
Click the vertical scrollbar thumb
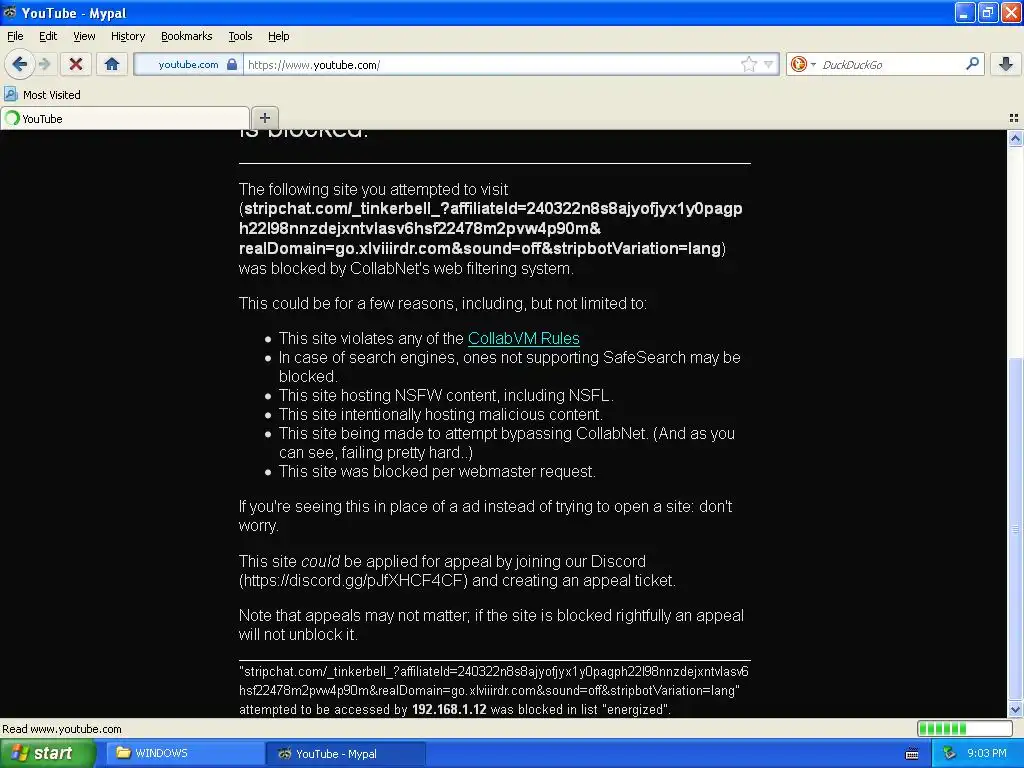click(x=1015, y=530)
